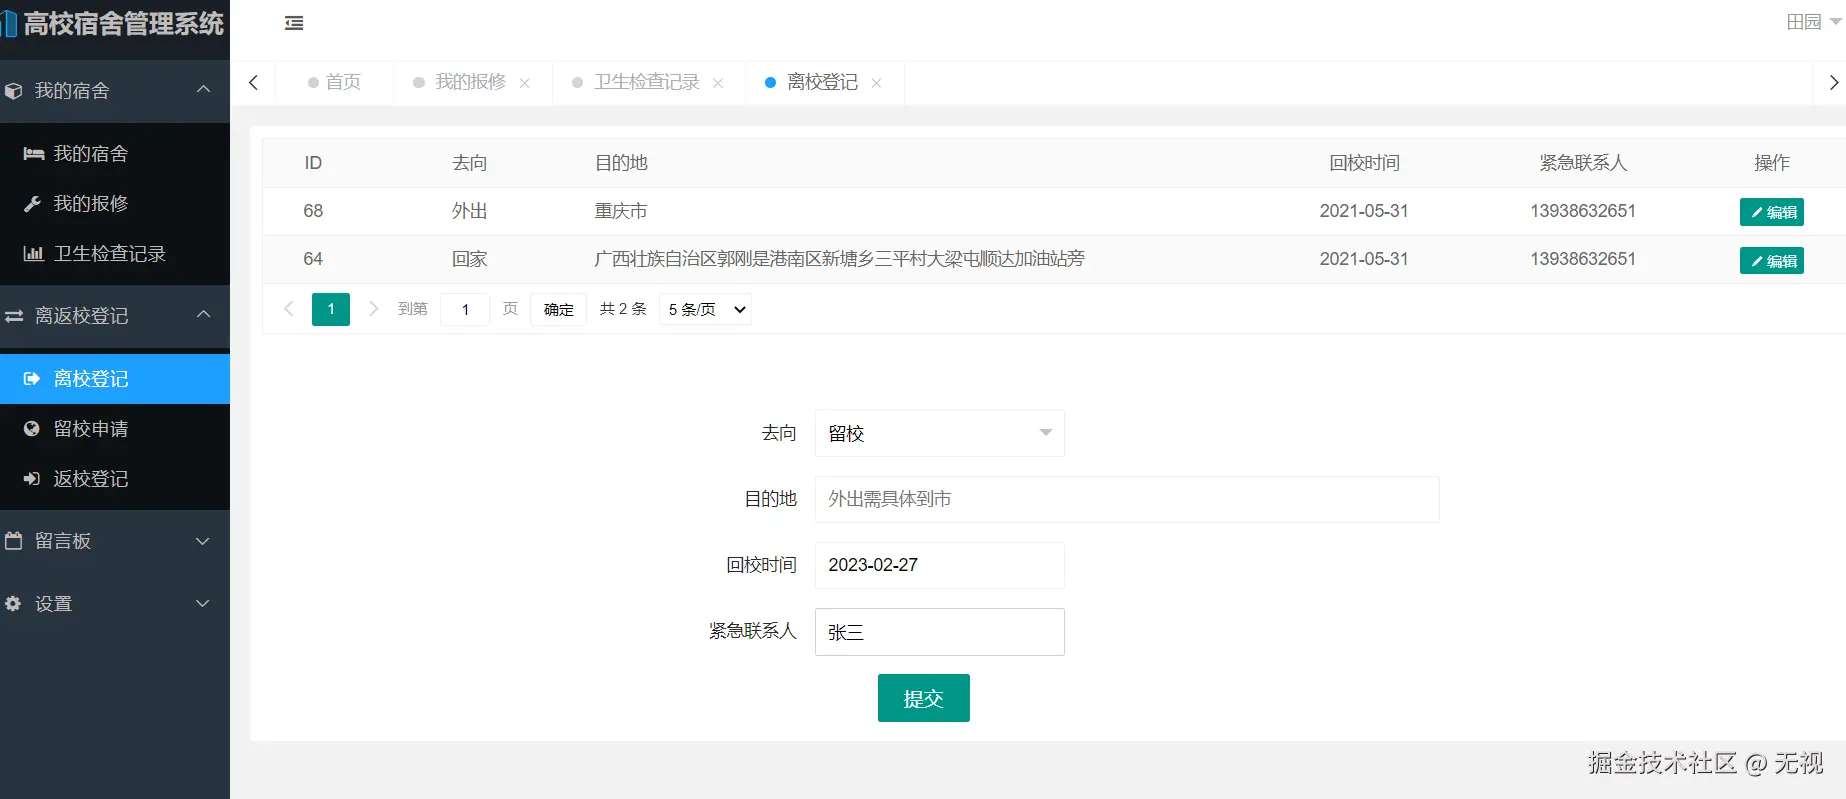The image size is (1846, 799).
Task: Open the 田园 user menu dropdown
Action: pyautogui.click(x=1814, y=22)
